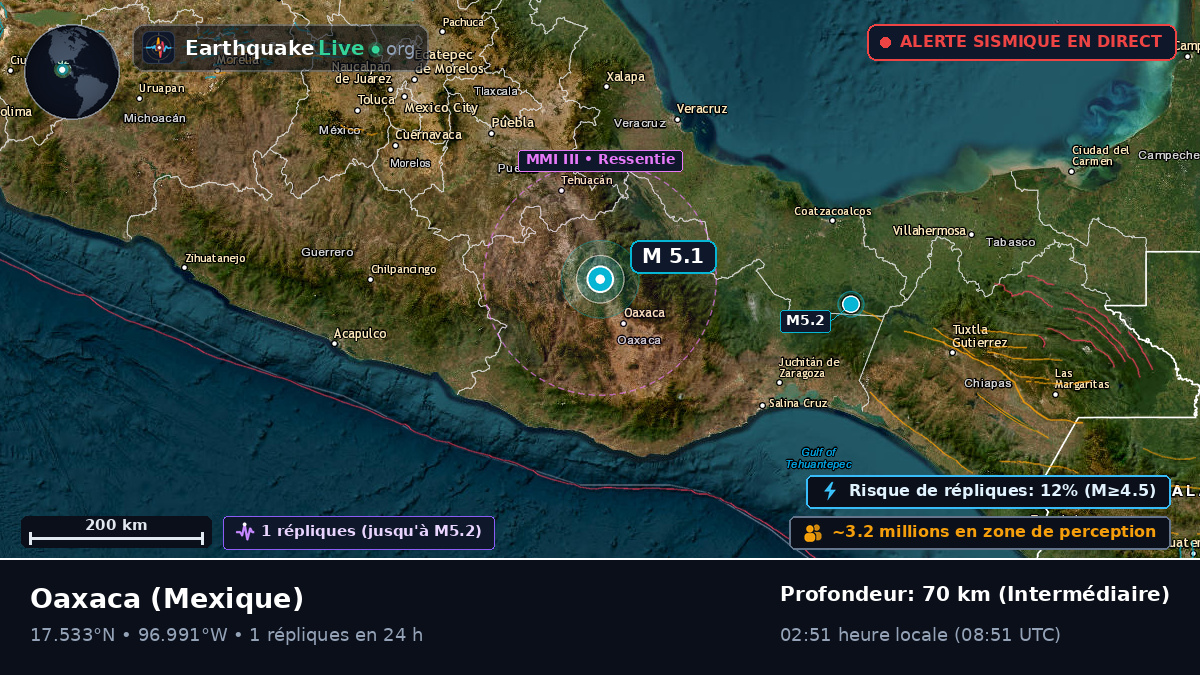The height and width of the screenshot is (675, 1200).
Task: Click the Chilpancingo city label
Action: pyautogui.click(x=404, y=269)
